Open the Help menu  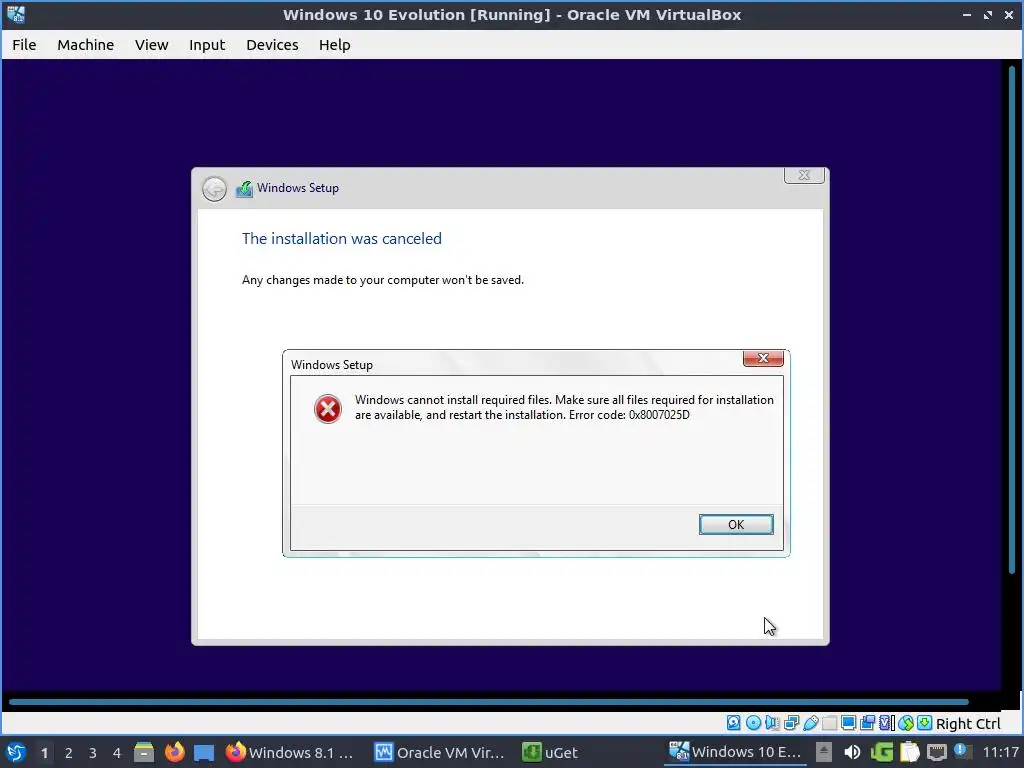pos(334,44)
